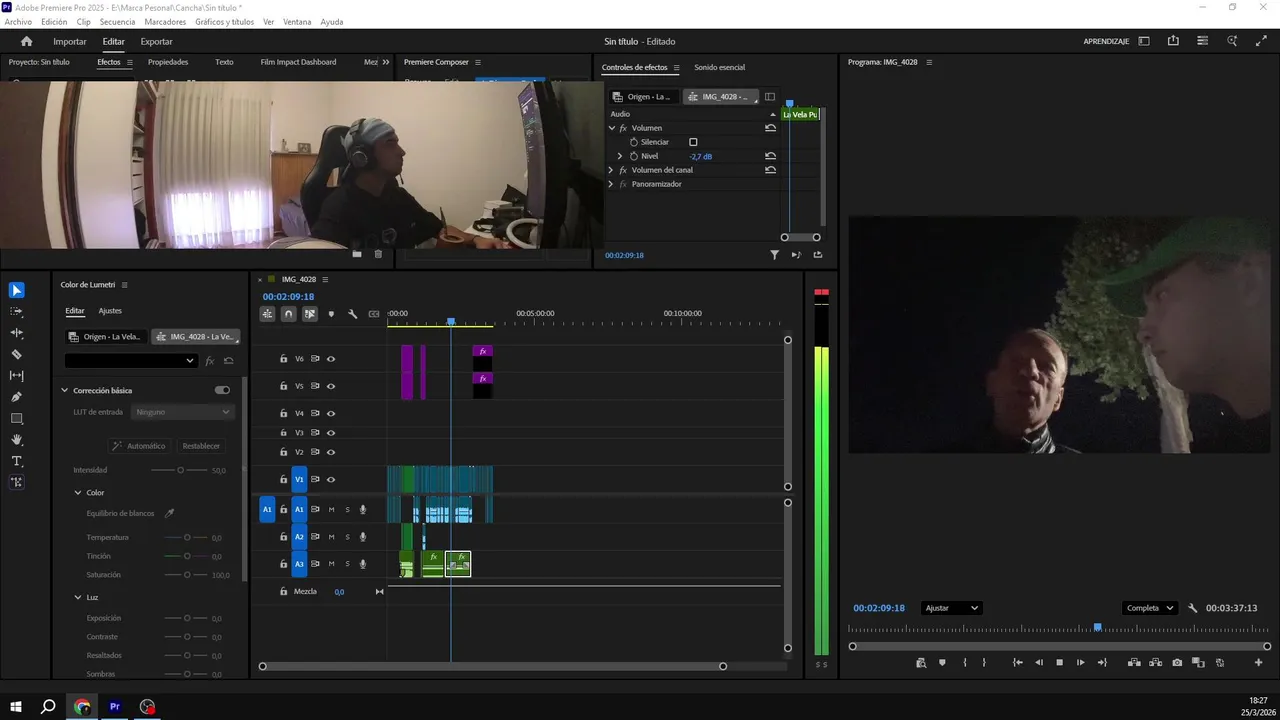Select the Type tool
This screenshot has height=720, width=1280.
(x=16, y=461)
